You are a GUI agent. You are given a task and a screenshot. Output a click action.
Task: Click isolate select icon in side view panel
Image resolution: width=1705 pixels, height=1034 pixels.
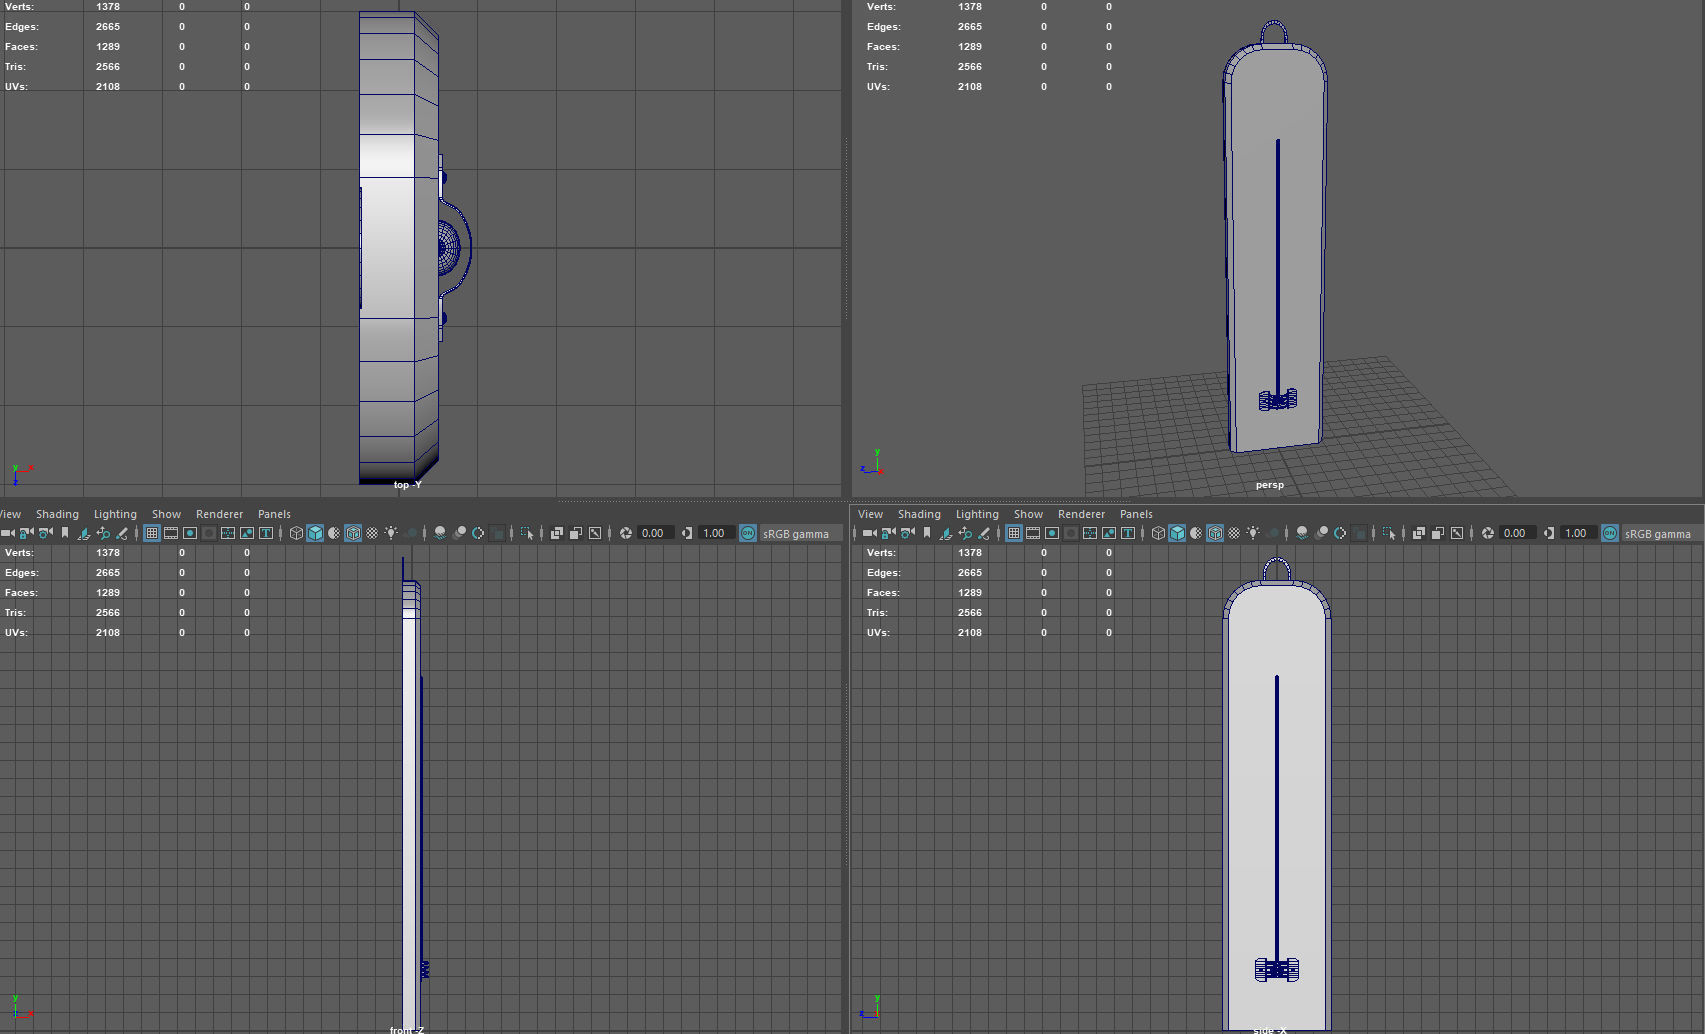pyautogui.click(x=1389, y=533)
